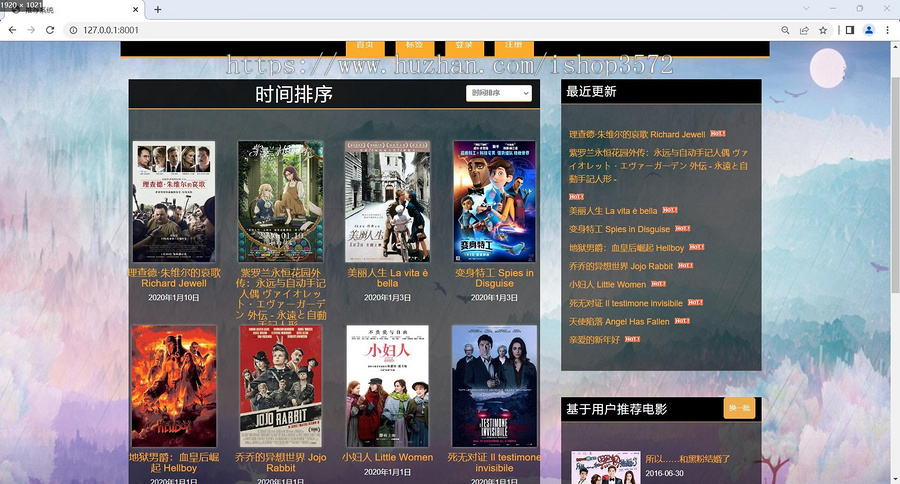Open the browser side panel icon
This screenshot has height=484, width=900.
850,30
